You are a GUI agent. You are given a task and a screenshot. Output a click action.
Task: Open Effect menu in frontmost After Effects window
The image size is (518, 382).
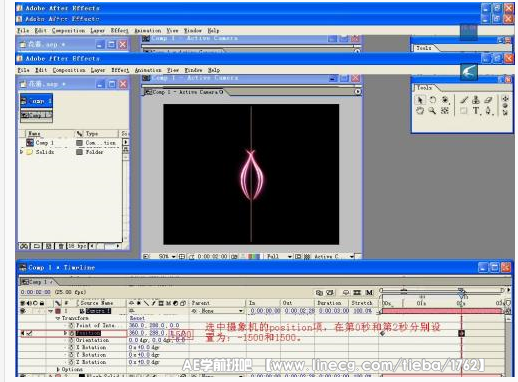click(x=120, y=70)
